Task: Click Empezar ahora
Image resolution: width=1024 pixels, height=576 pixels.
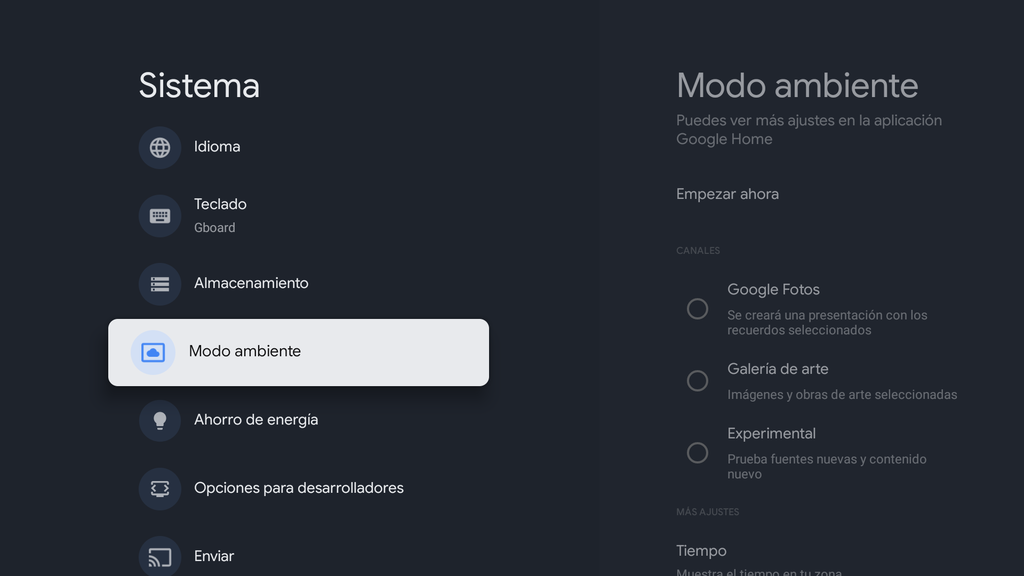Action: click(x=727, y=195)
